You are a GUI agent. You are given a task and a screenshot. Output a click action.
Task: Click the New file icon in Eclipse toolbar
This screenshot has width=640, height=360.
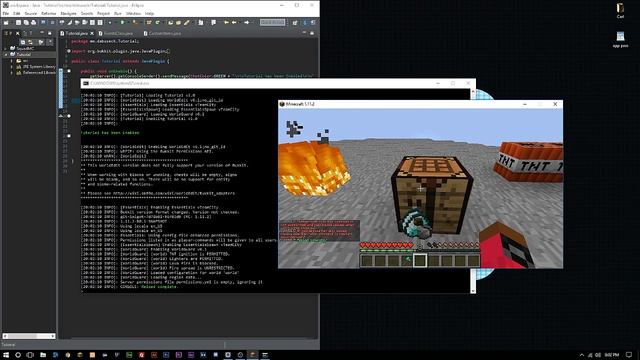(6, 23)
